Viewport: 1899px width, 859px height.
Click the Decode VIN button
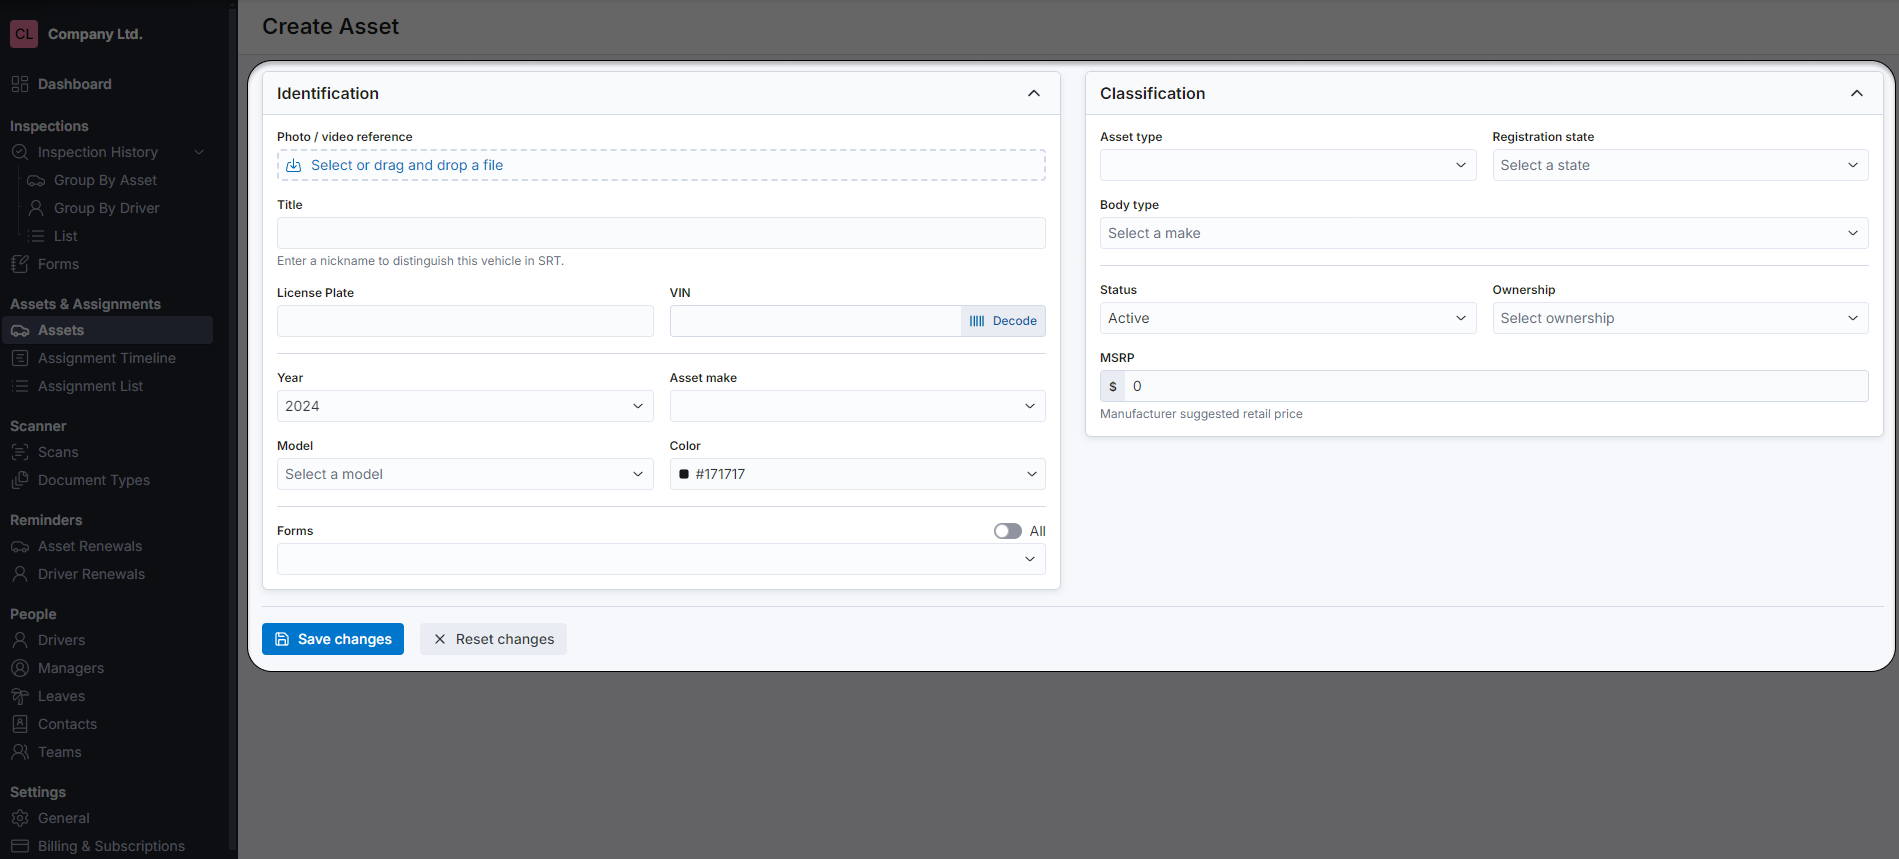click(x=1003, y=321)
